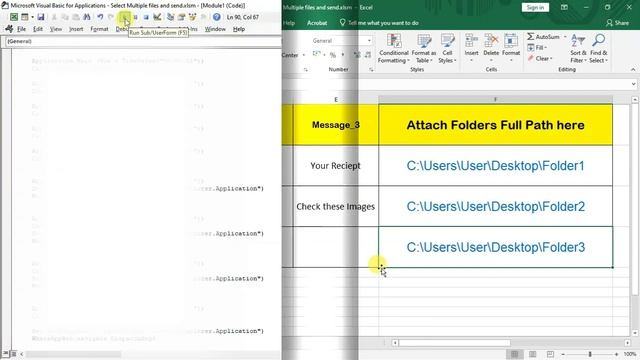This screenshot has width=640, height=360.
Task: Open Find & Select magnifier in Excel
Action: pyautogui.click(x=598, y=49)
